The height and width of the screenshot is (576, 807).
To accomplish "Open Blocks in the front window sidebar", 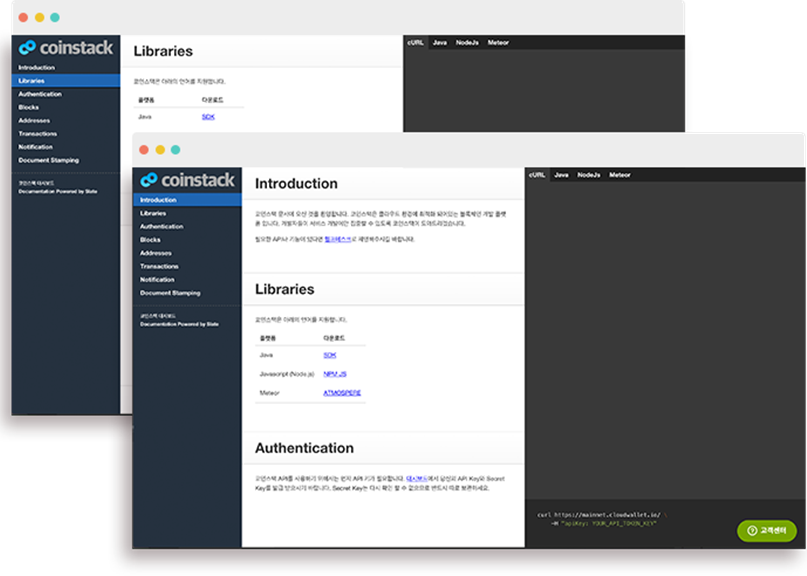I will click(150, 240).
